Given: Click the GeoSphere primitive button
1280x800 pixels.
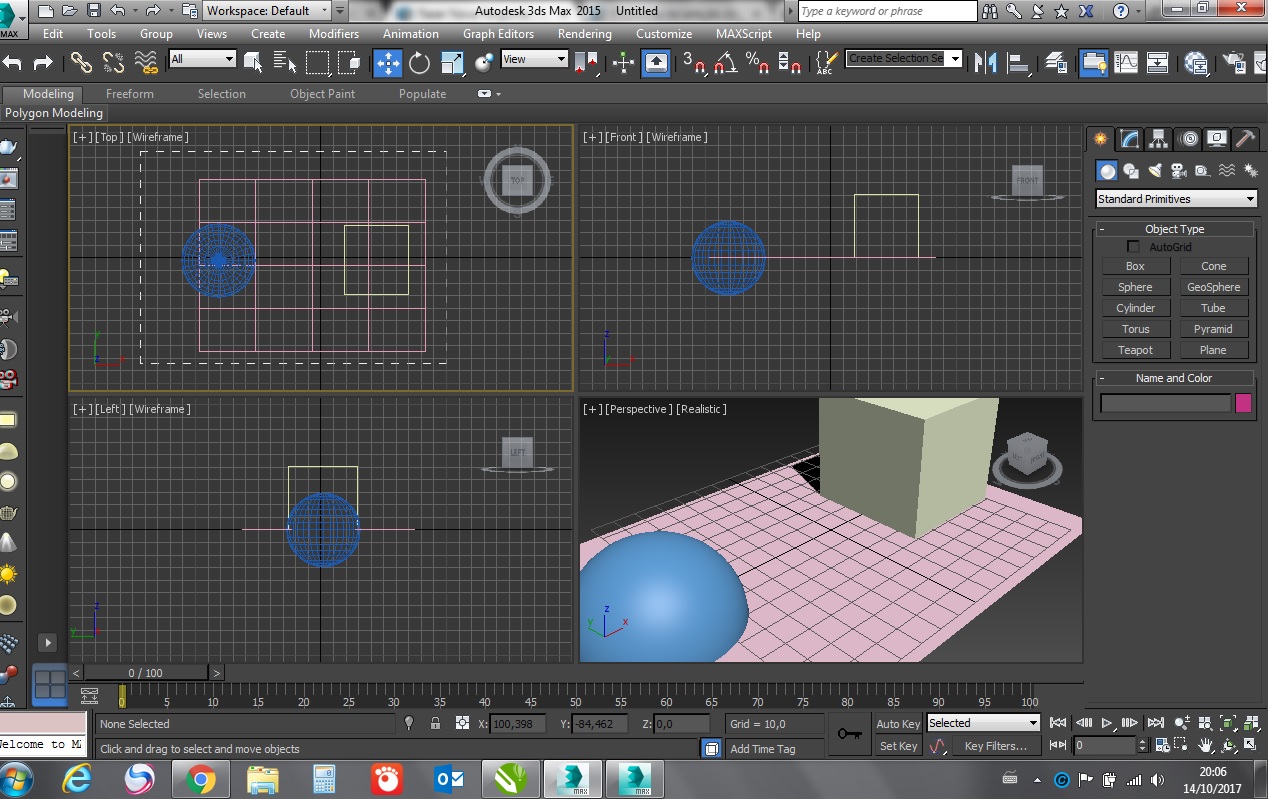Looking at the screenshot, I should pos(1213,287).
